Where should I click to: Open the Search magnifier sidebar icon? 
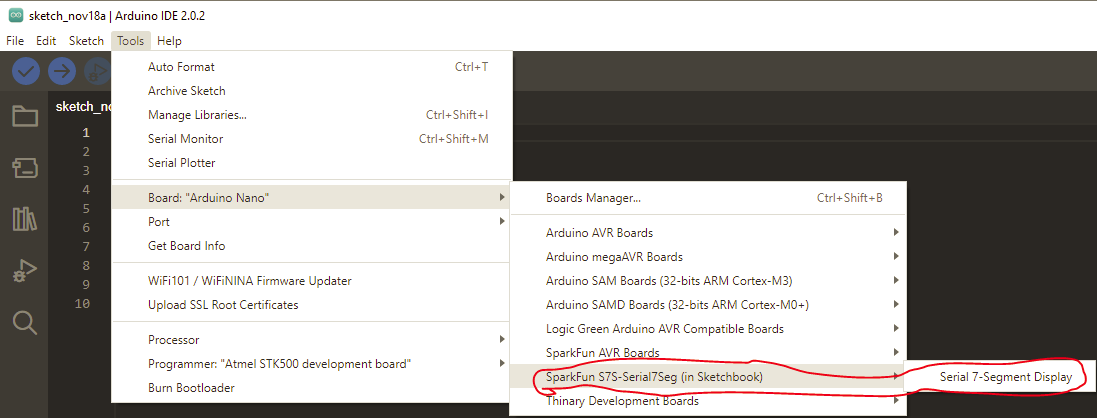[x=25, y=322]
